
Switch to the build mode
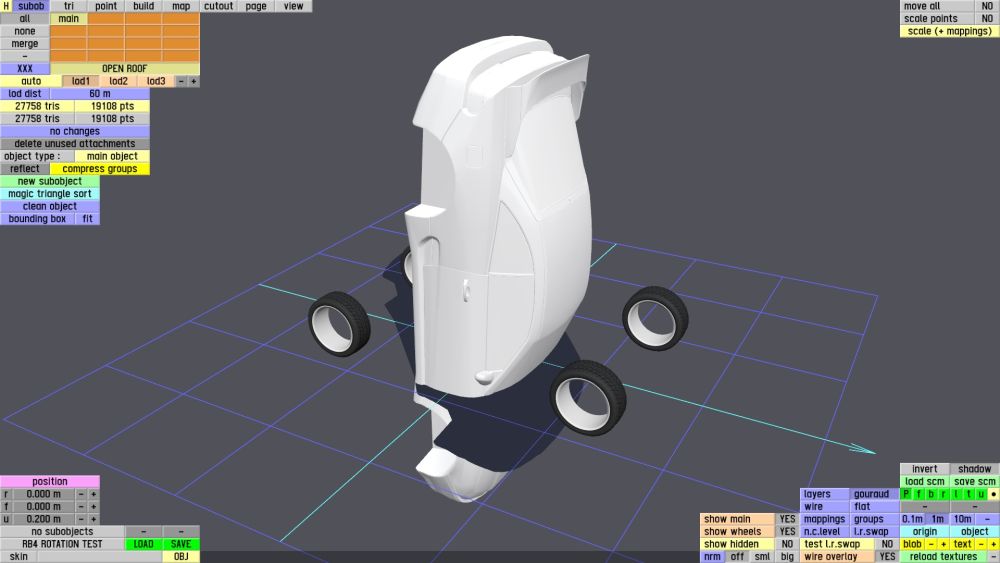(x=143, y=6)
